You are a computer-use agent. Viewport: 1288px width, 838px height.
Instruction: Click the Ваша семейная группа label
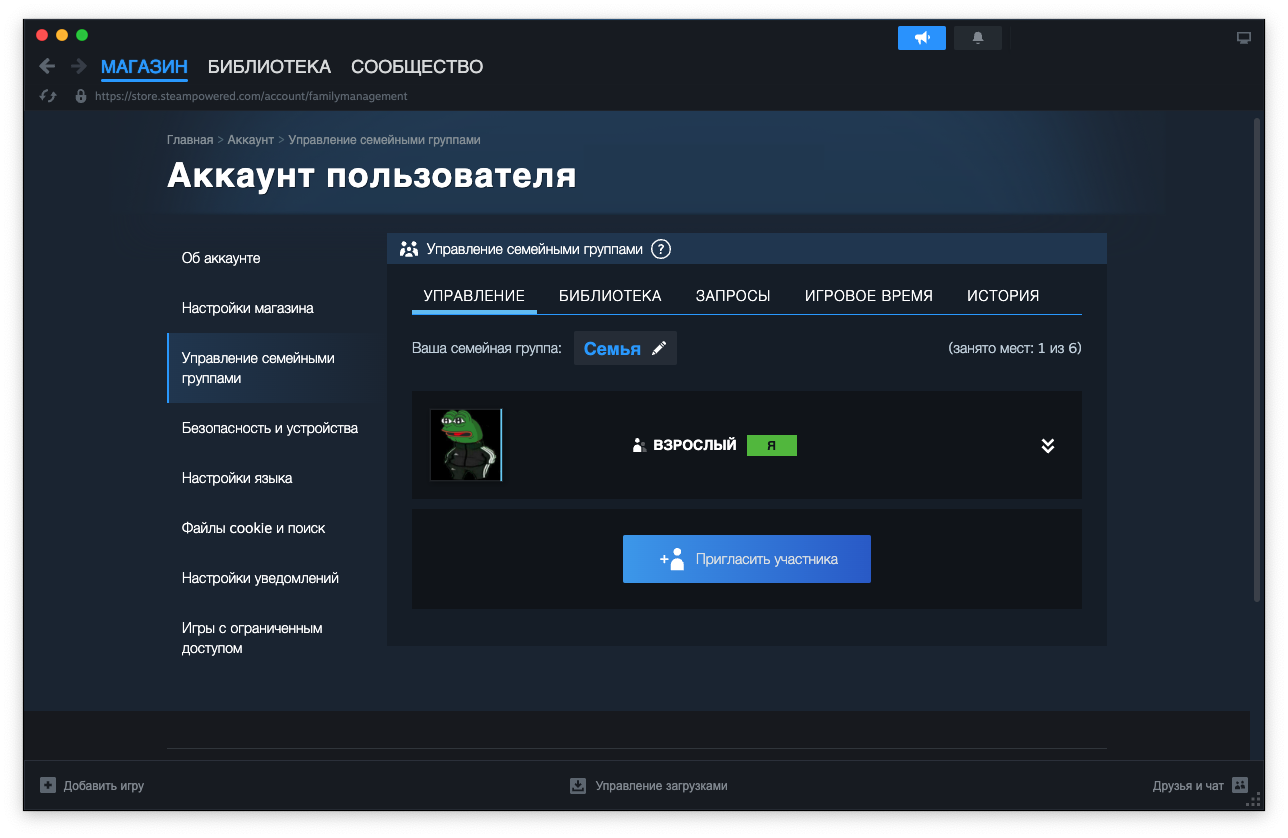[487, 348]
